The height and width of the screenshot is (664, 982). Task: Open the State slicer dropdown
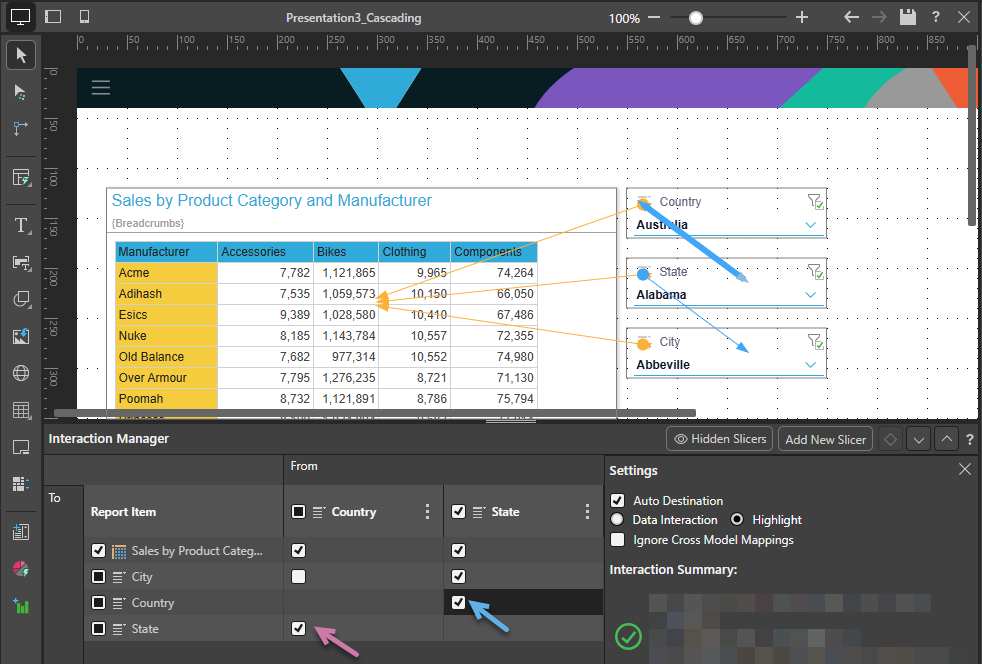[810, 295]
